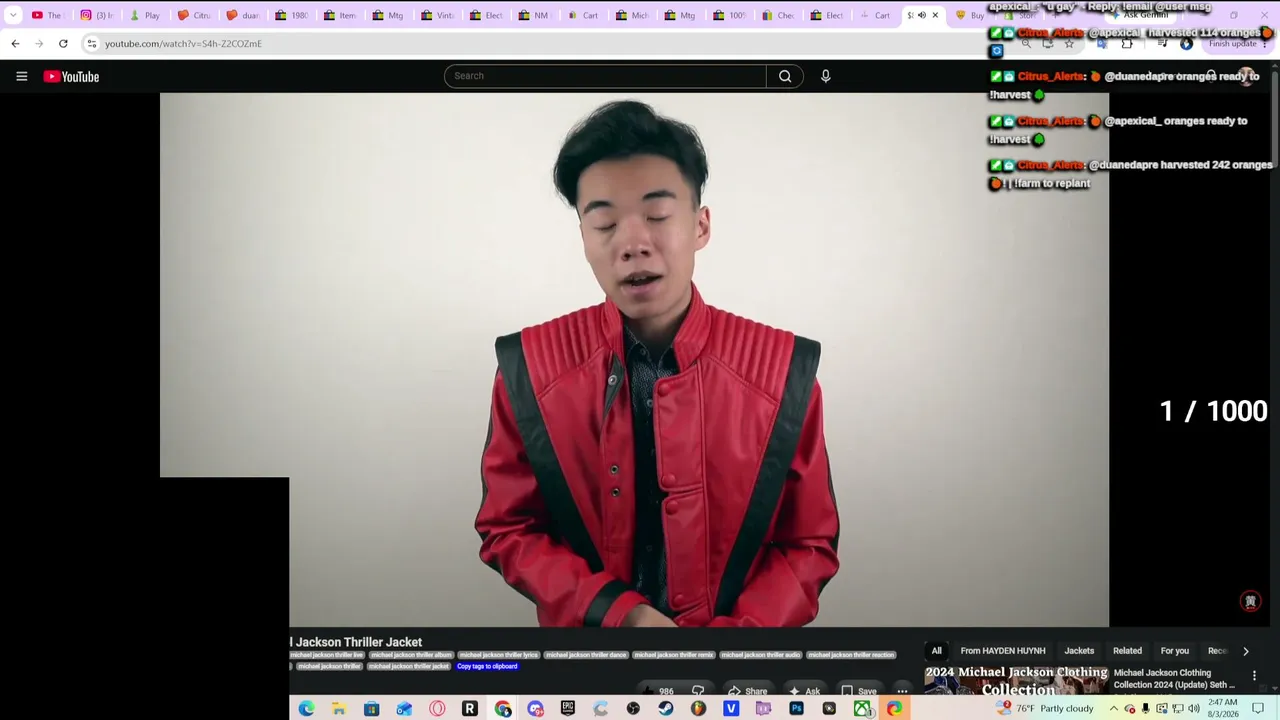This screenshot has height=720, width=1280.
Task: Show more filter chips with right arrow
Action: pos(1246,651)
